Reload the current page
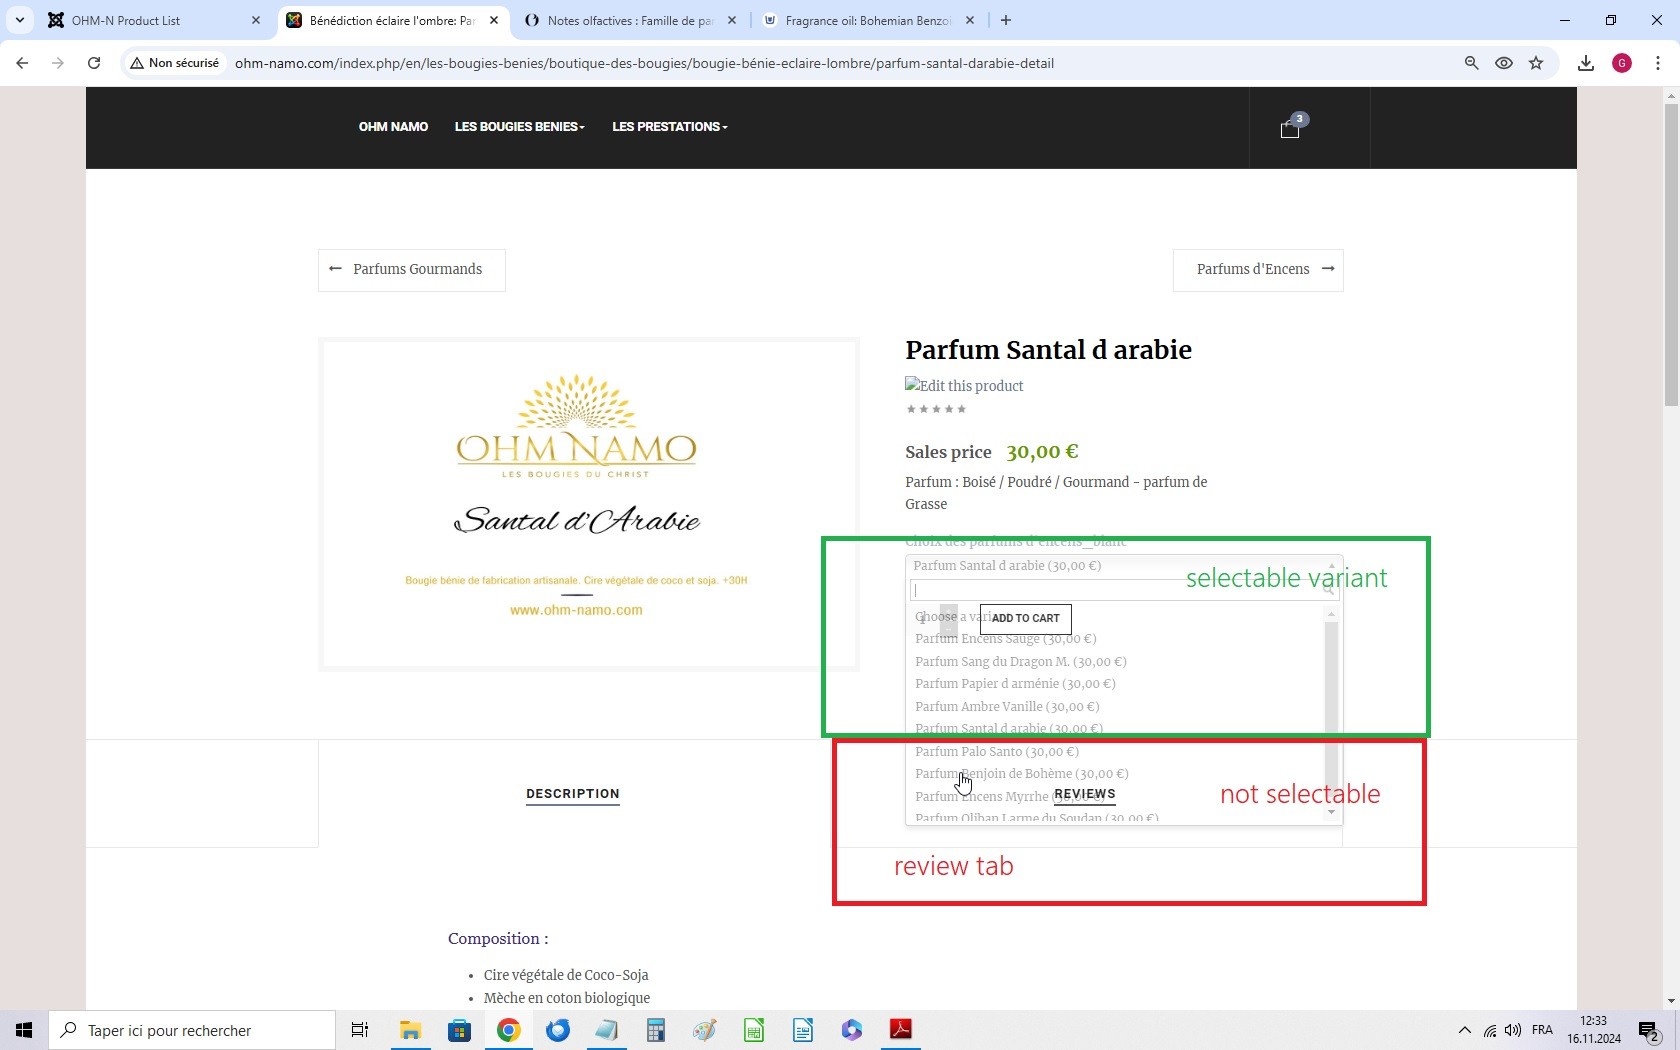The height and width of the screenshot is (1050, 1680). (x=94, y=63)
